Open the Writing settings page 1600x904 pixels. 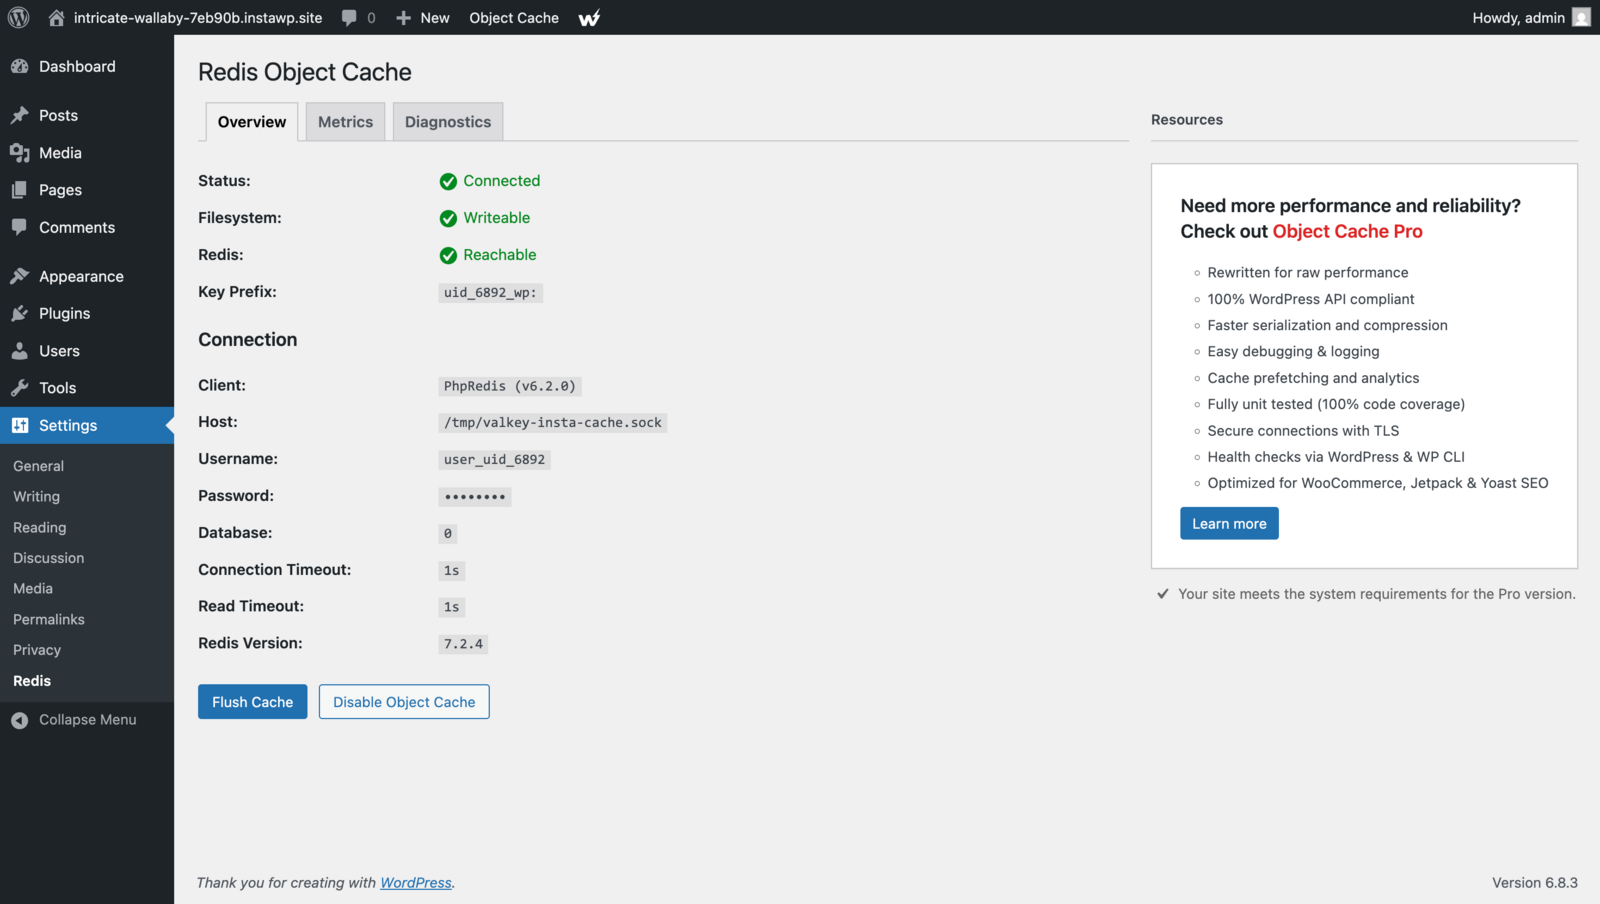[37, 496]
